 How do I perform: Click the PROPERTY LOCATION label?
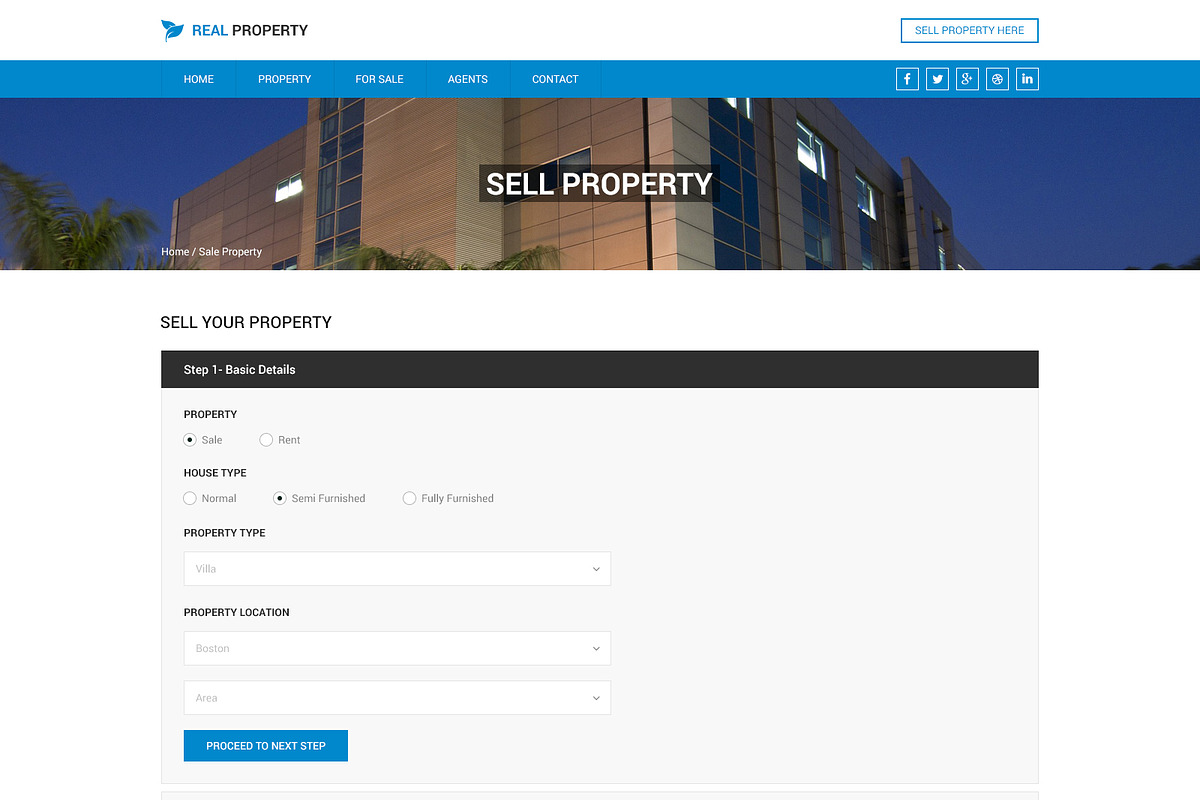(x=237, y=612)
